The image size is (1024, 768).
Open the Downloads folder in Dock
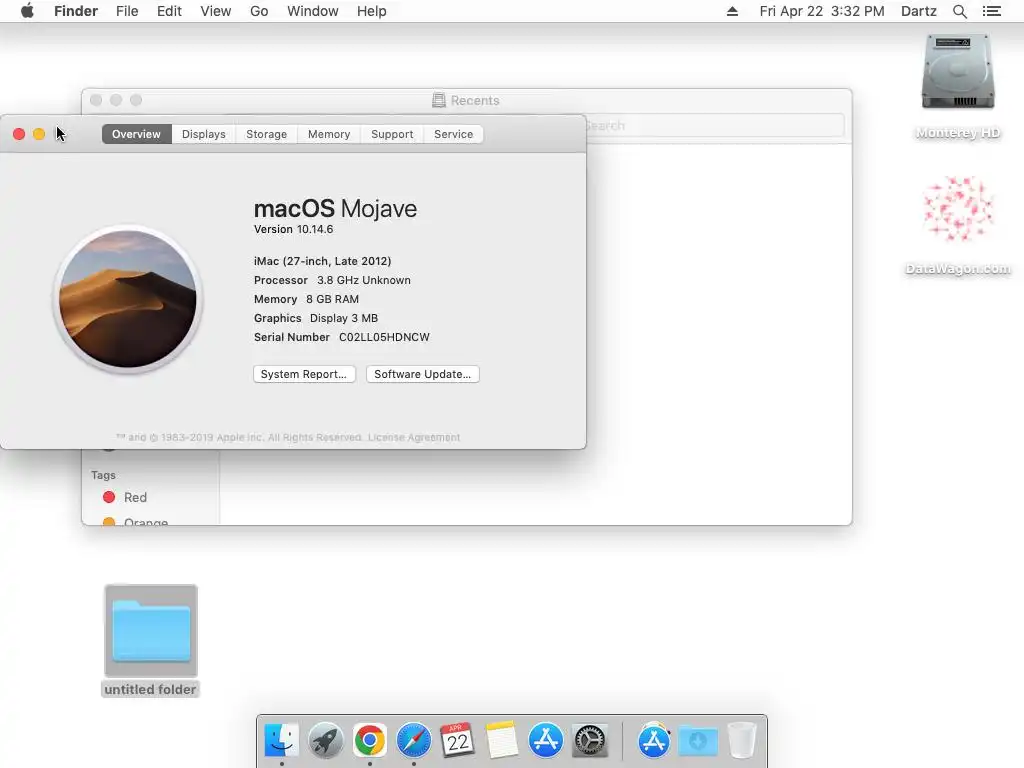(x=697, y=741)
